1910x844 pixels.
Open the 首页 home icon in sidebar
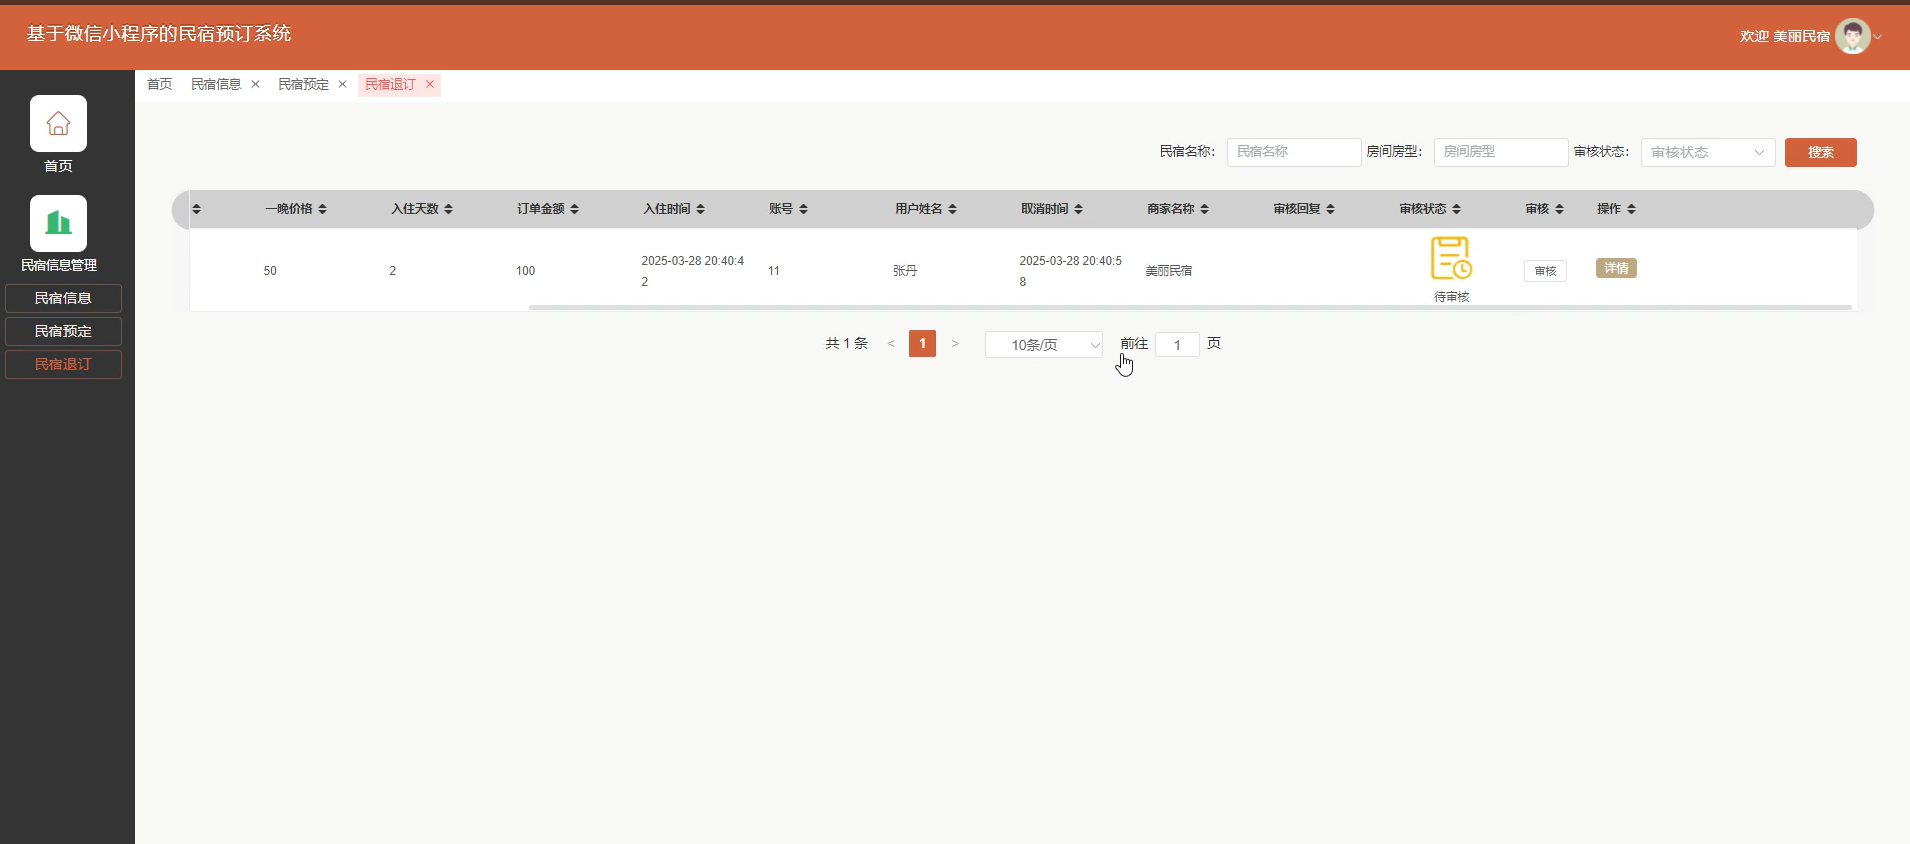pyautogui.click(x=58, y=123)
